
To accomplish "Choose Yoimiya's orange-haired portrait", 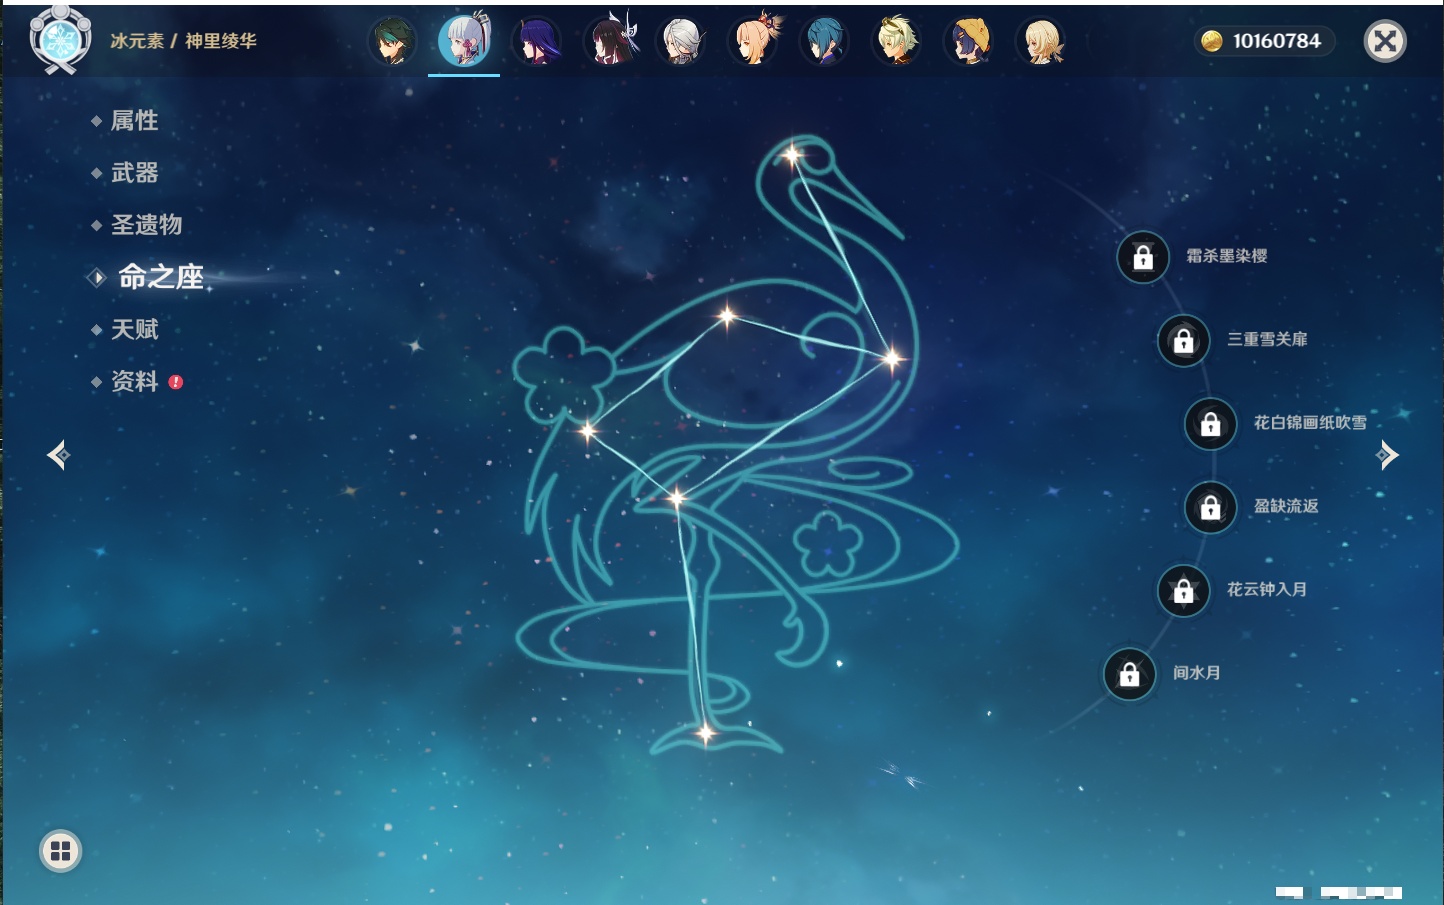I will [x=753, y=42].
